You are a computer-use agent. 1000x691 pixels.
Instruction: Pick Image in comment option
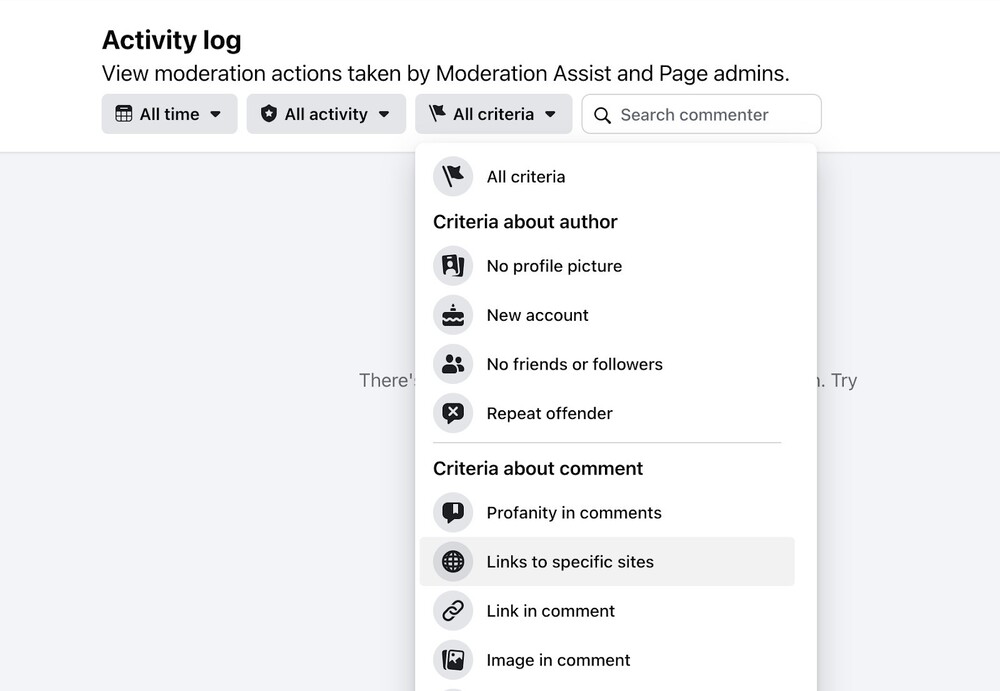[607, 660]
